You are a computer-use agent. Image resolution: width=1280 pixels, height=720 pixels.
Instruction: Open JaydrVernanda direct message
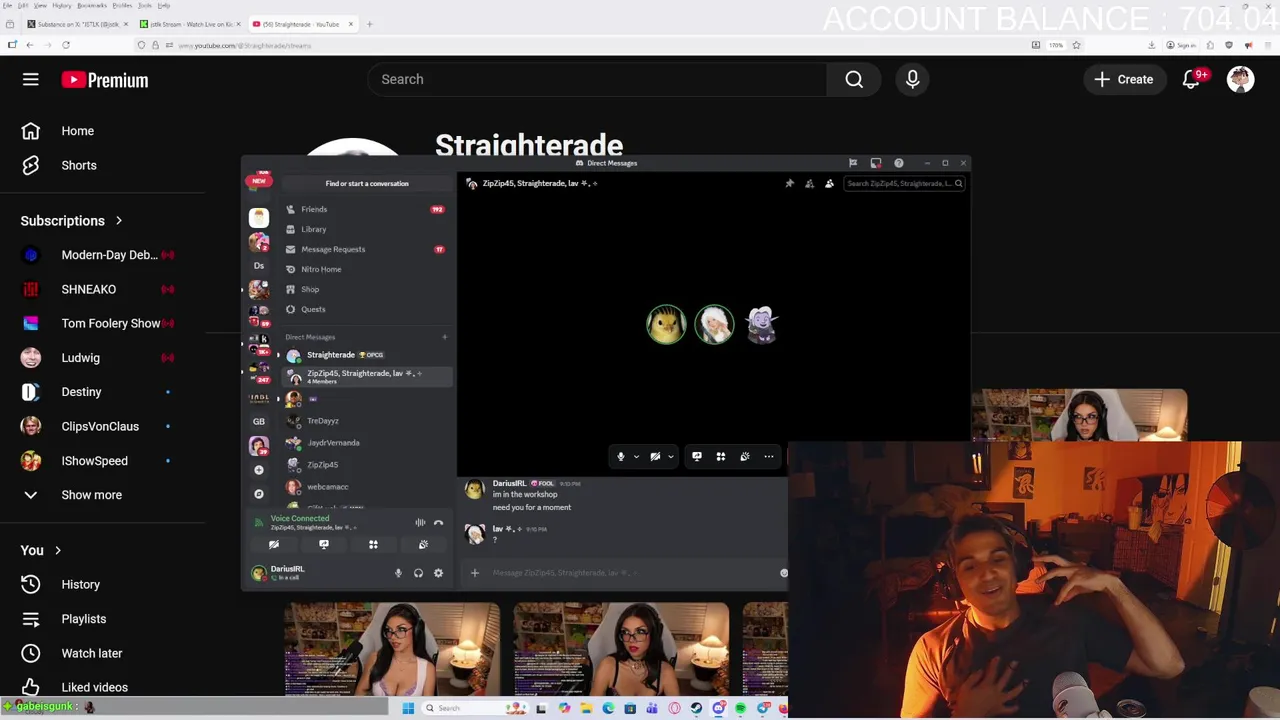coord(365,443)
